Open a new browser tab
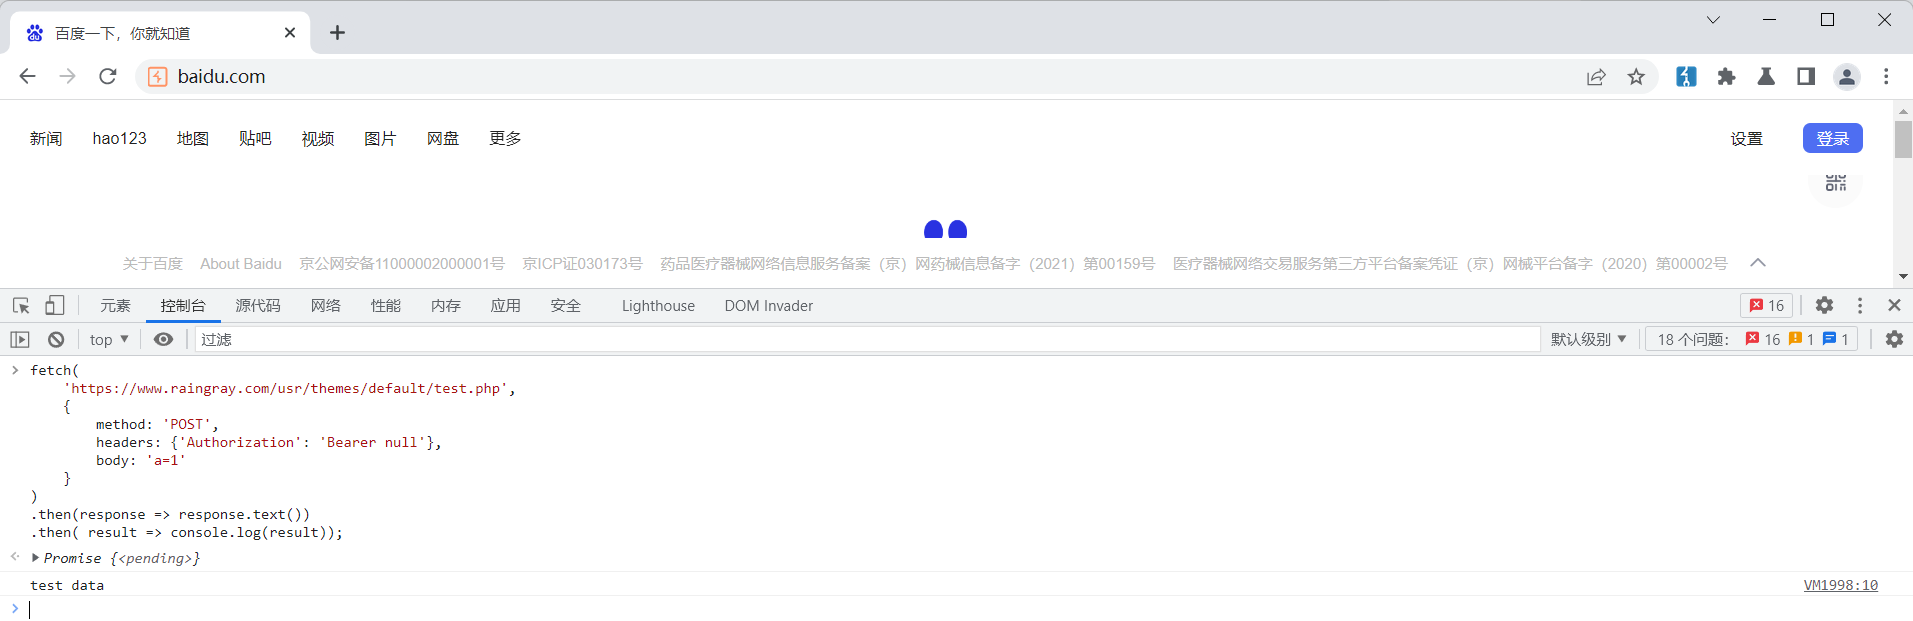 click(337, 33)
